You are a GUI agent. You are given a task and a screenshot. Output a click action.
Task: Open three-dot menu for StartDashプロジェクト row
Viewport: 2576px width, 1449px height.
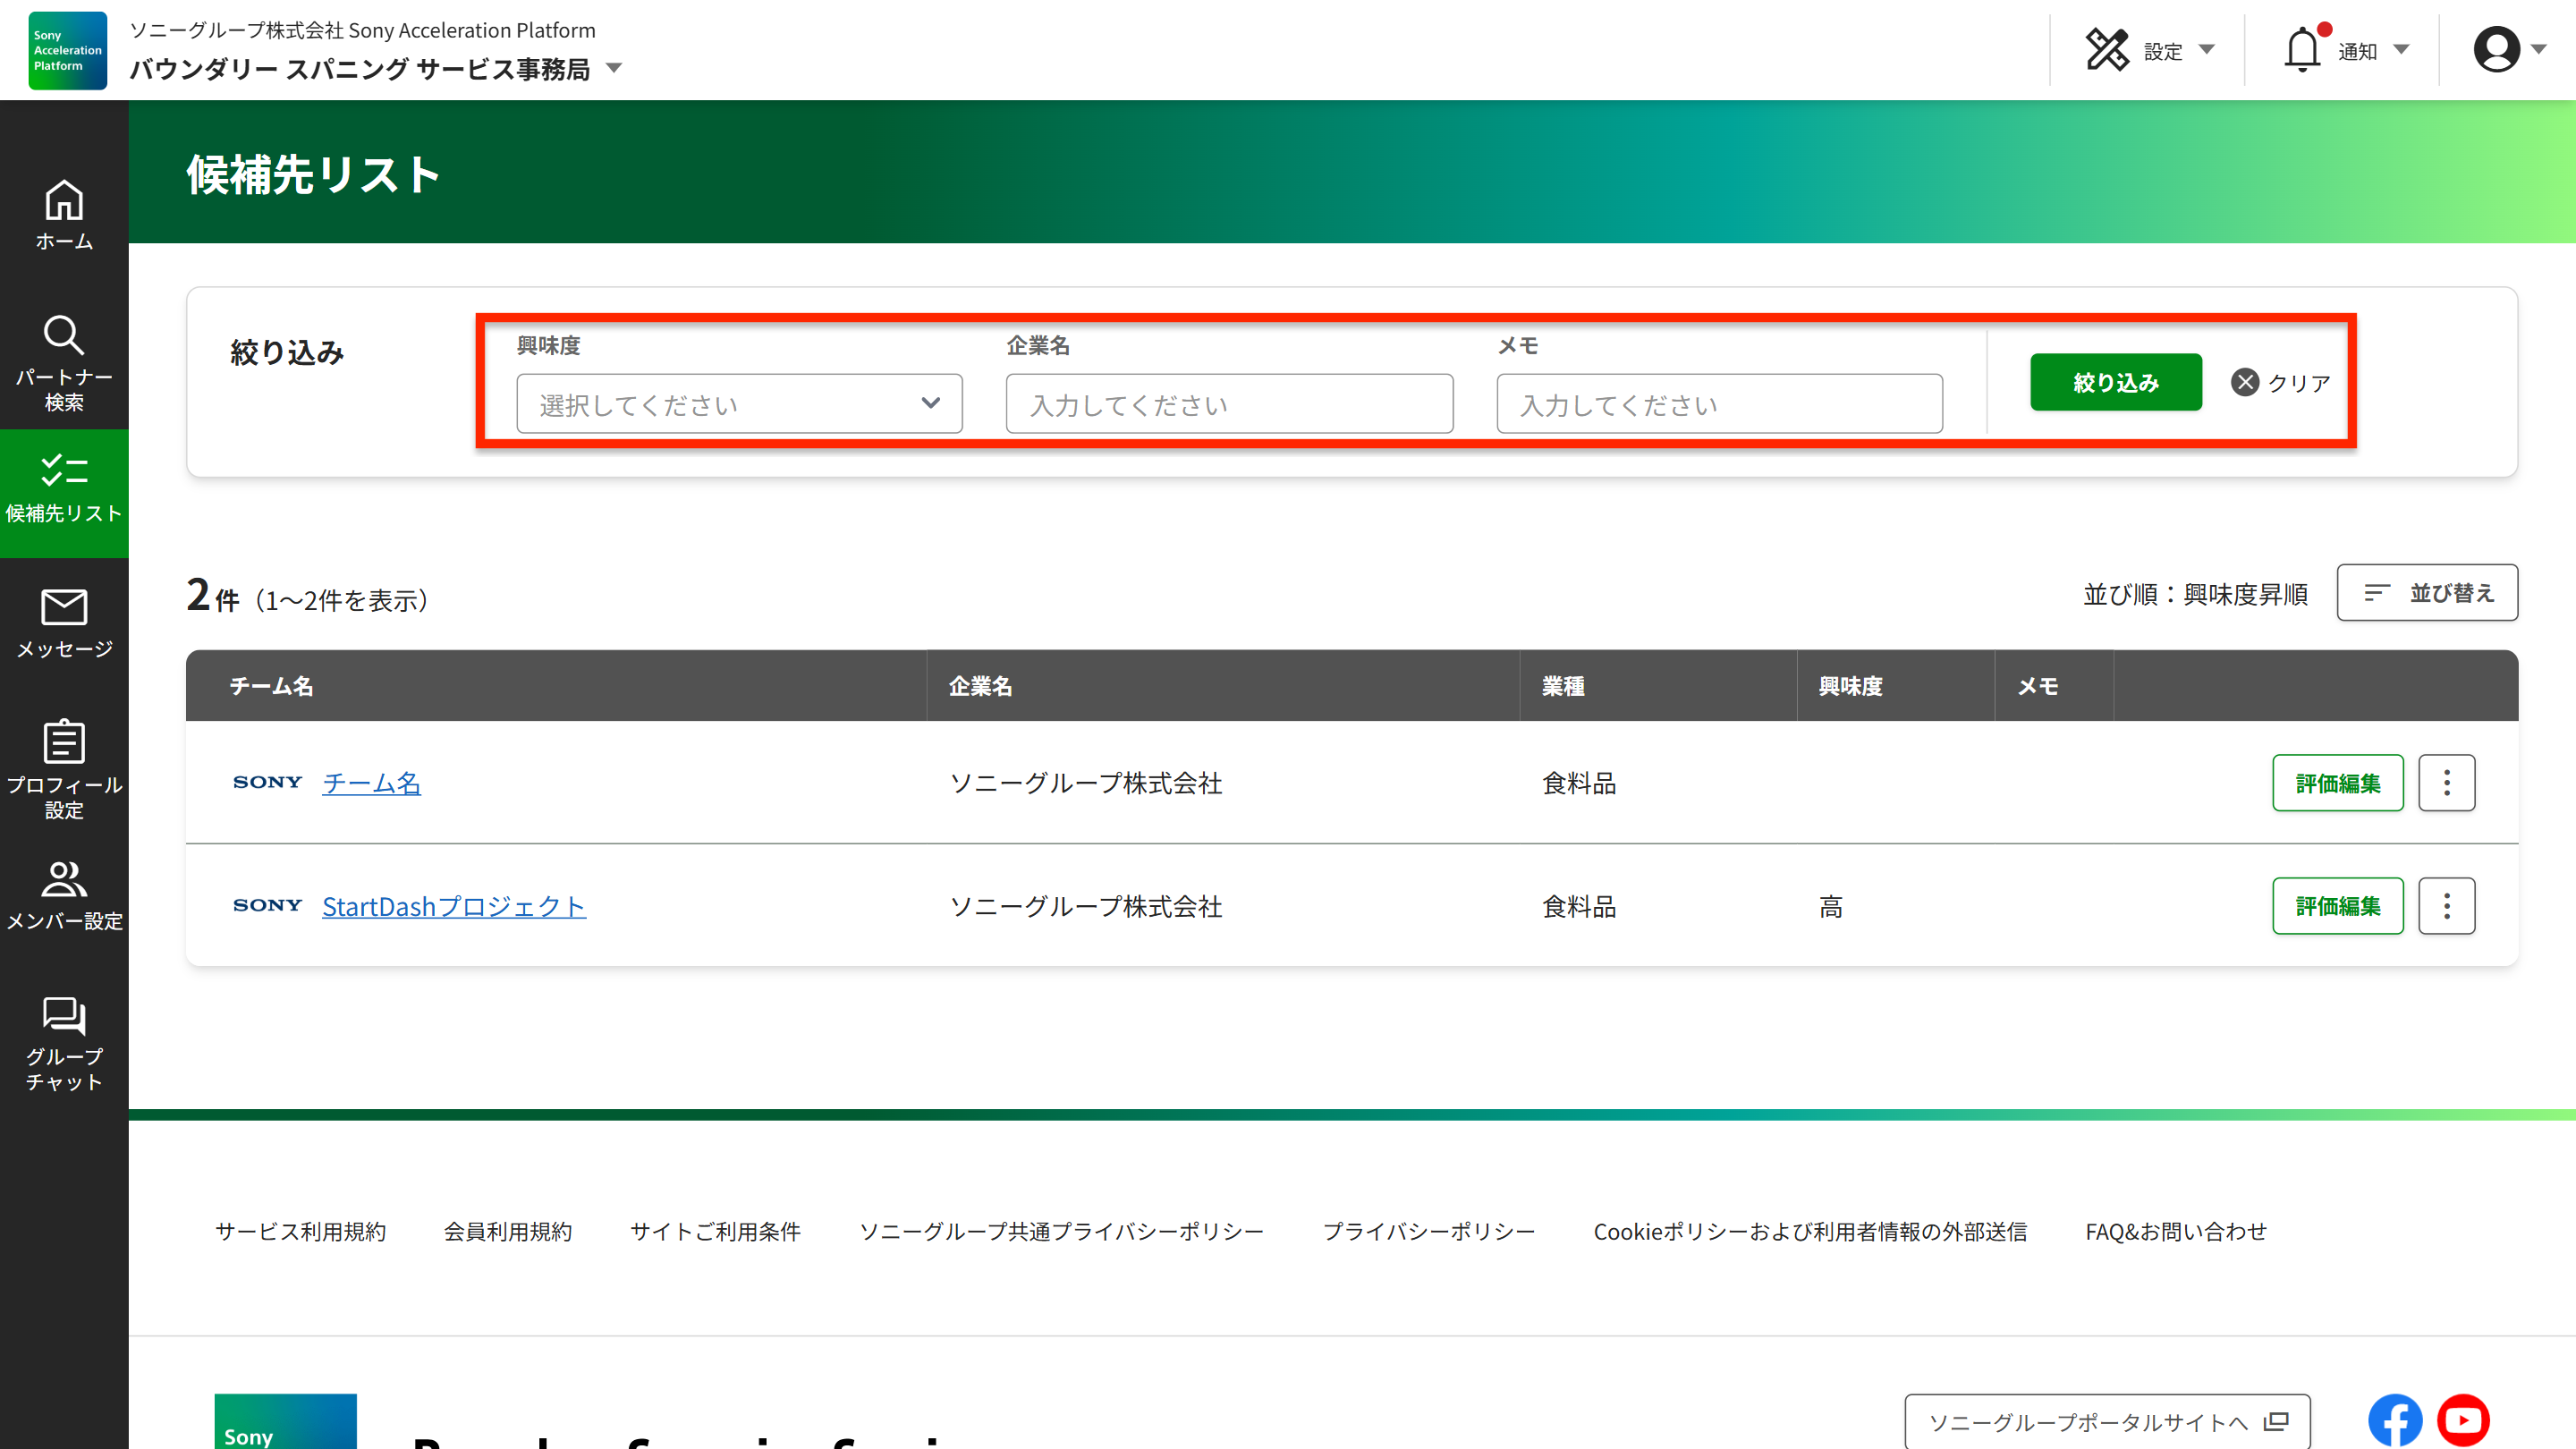(2446, 906)
